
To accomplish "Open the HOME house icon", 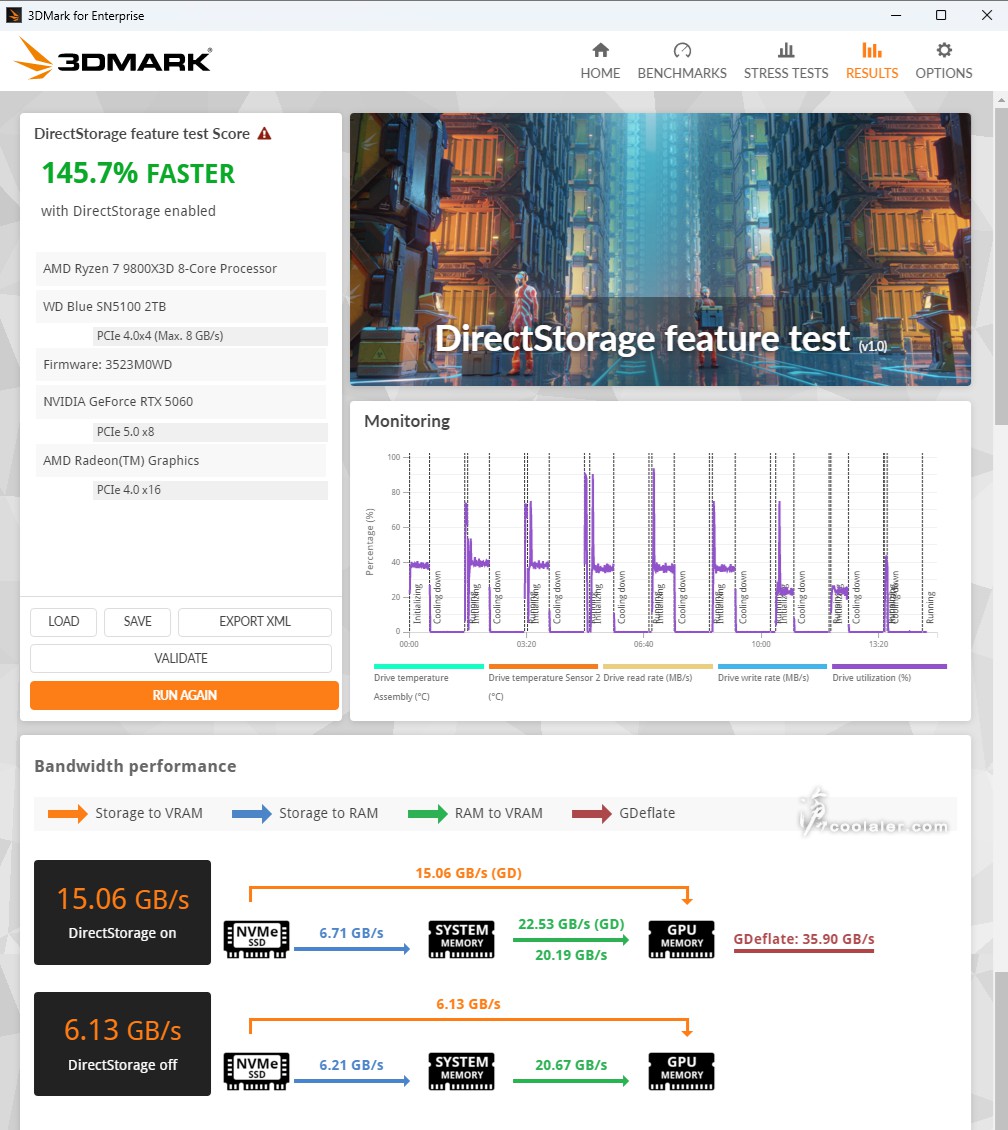I will click(x=600, y=50).
